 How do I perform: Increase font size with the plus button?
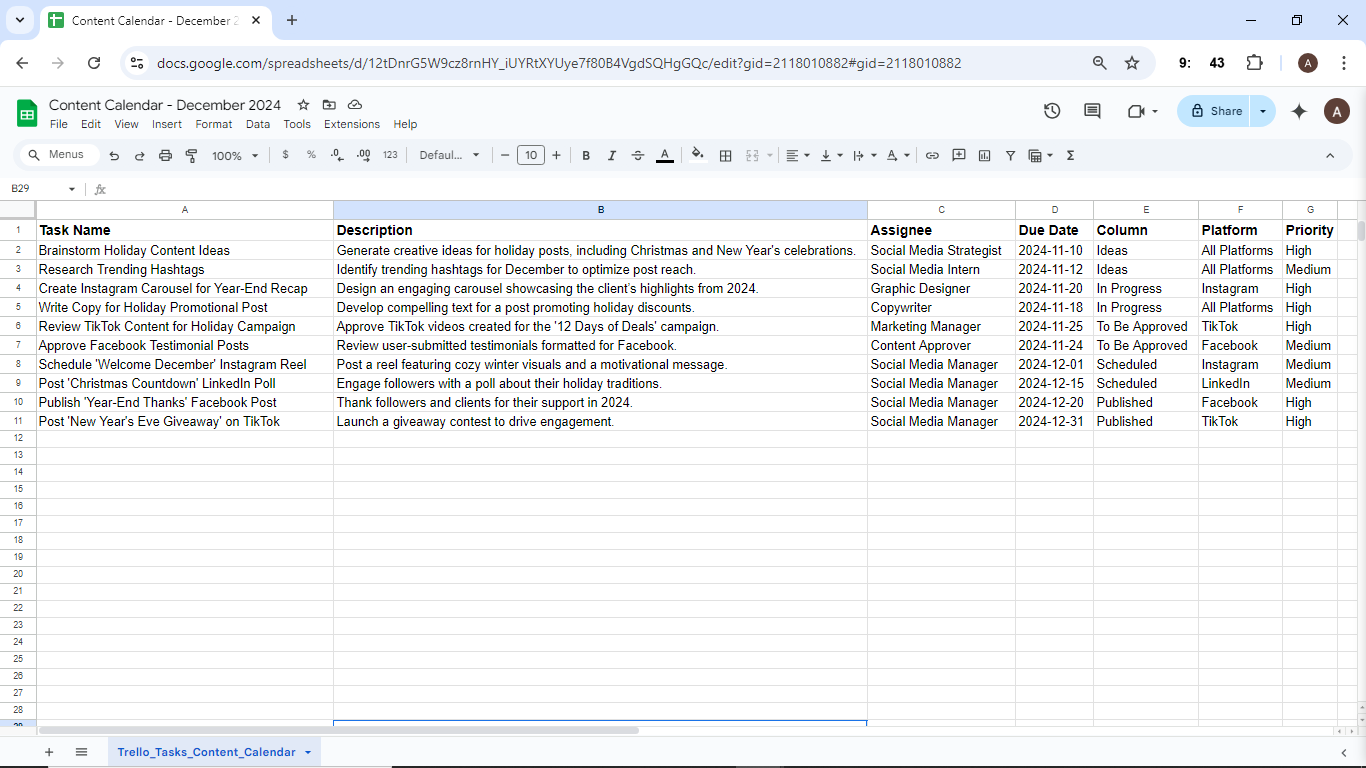click(556, 155)
